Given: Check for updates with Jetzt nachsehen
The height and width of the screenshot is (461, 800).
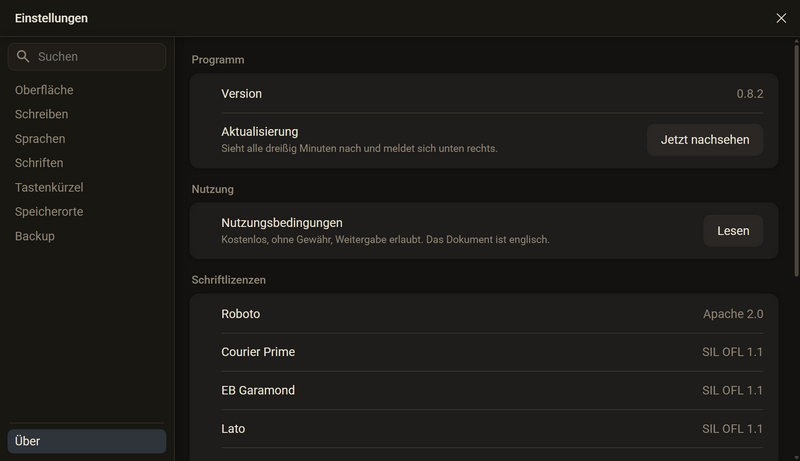Looking at the screenshot, I should [705, 140].
